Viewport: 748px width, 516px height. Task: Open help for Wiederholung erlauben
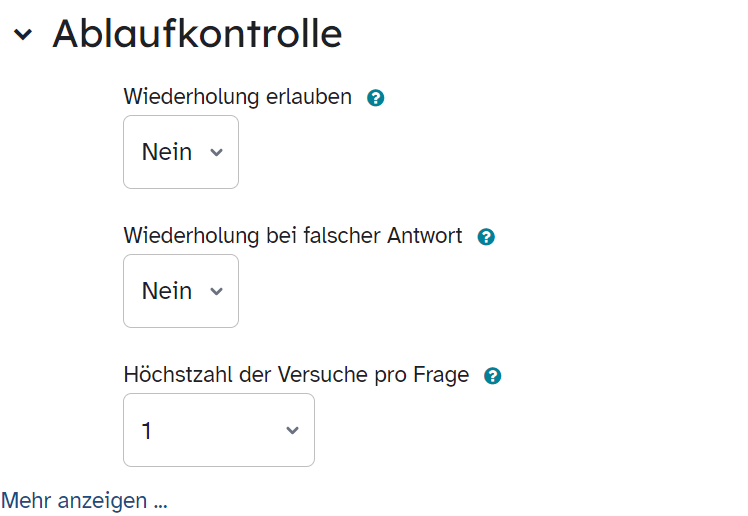[375, 98]
